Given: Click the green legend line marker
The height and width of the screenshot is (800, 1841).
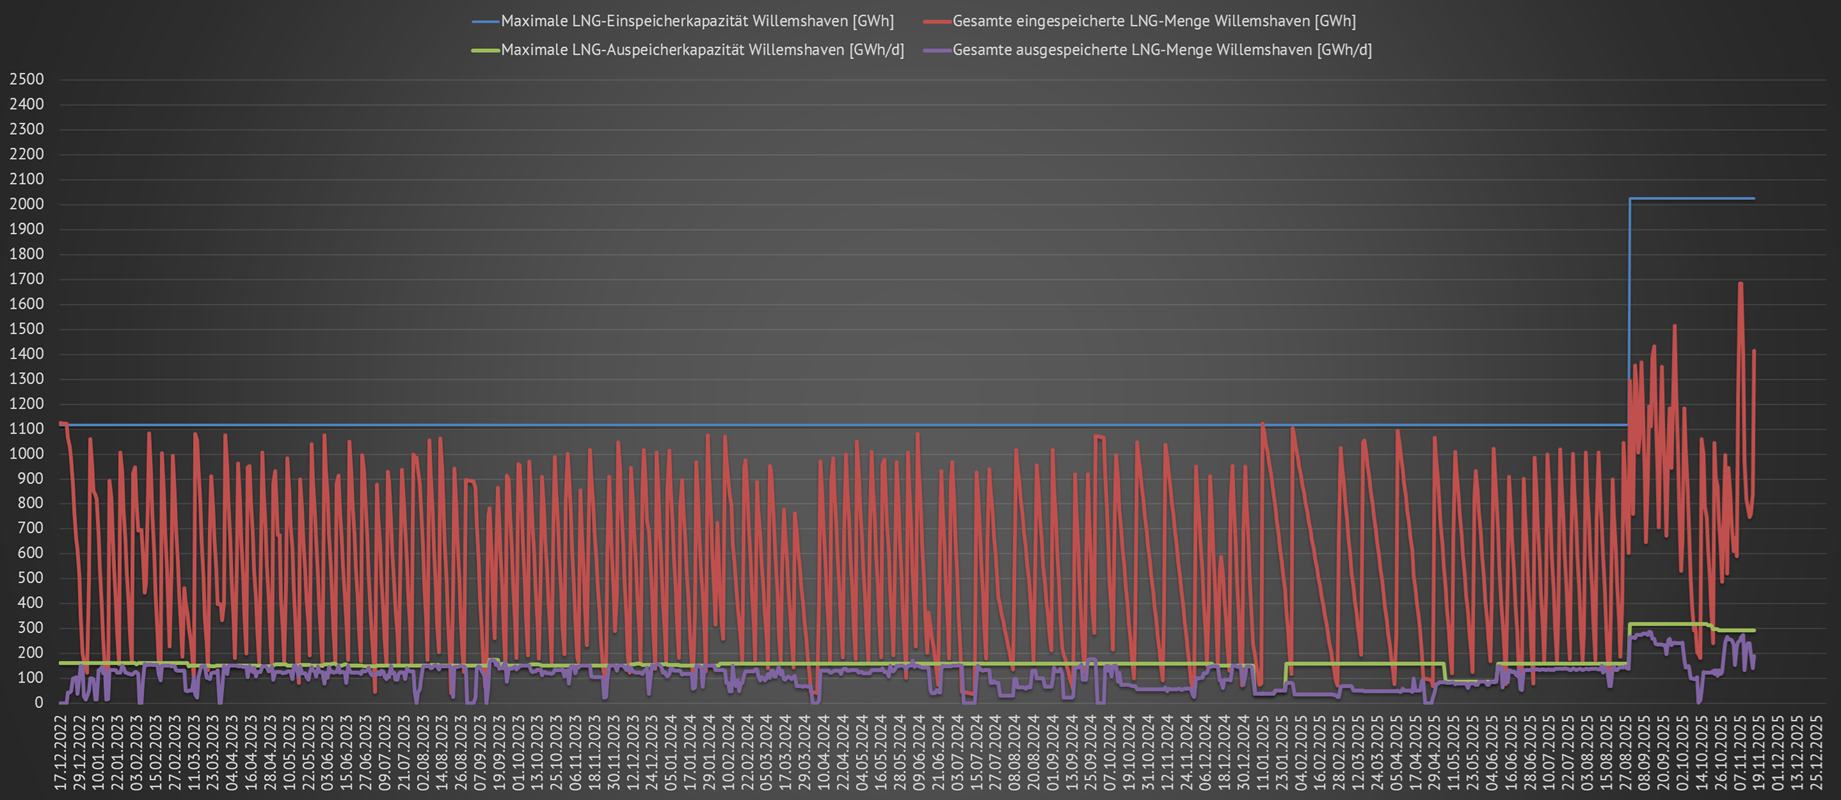Looking at the screenshot, I should point(485,50).
